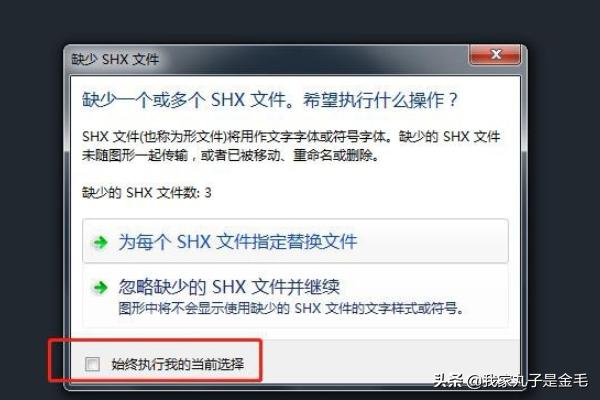The width and height of the screenshot is (600, 400).
Task: Click the question mark ending the blue heading
Action: [x=452, y=100]
